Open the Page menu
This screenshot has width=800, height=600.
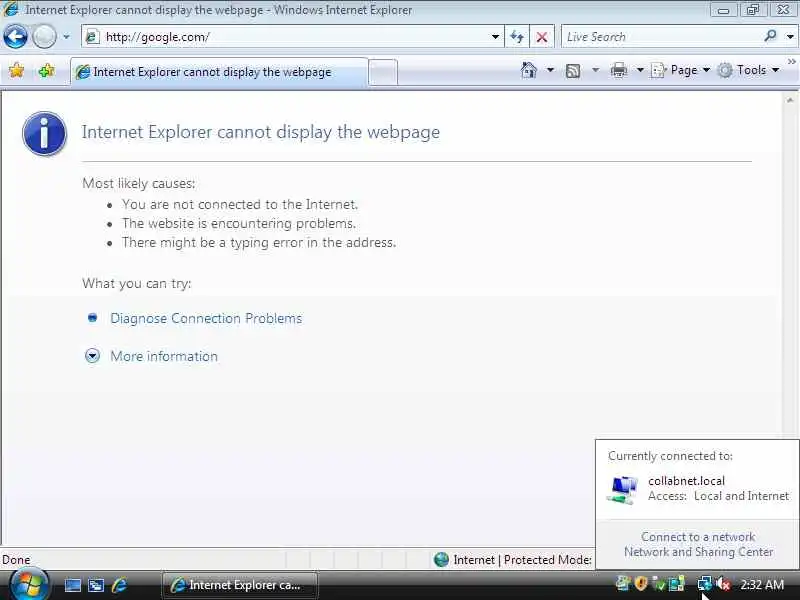point(681,70)
